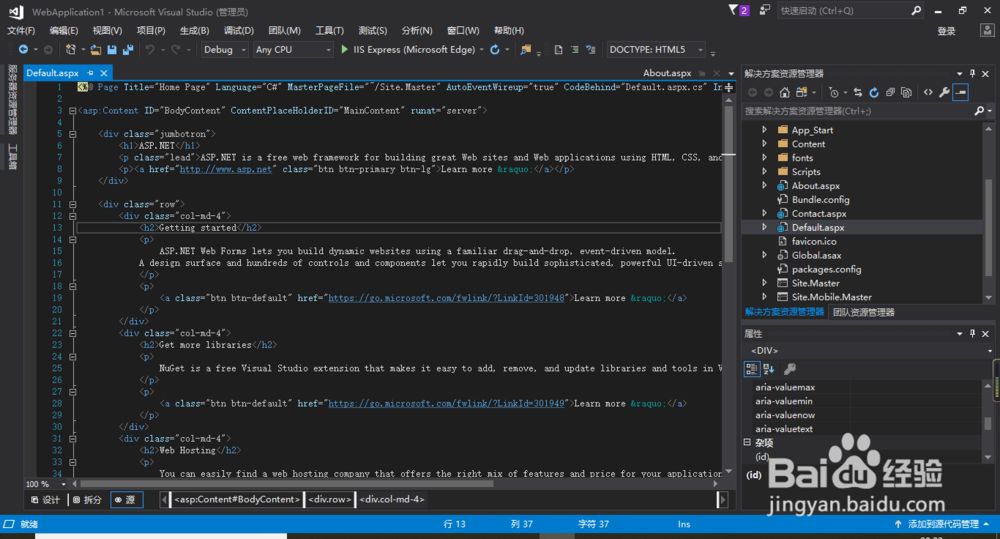Switch to 设计 (Design) view
The height and width of the screenshot is (539, 1000).
(x=46, y=499)
